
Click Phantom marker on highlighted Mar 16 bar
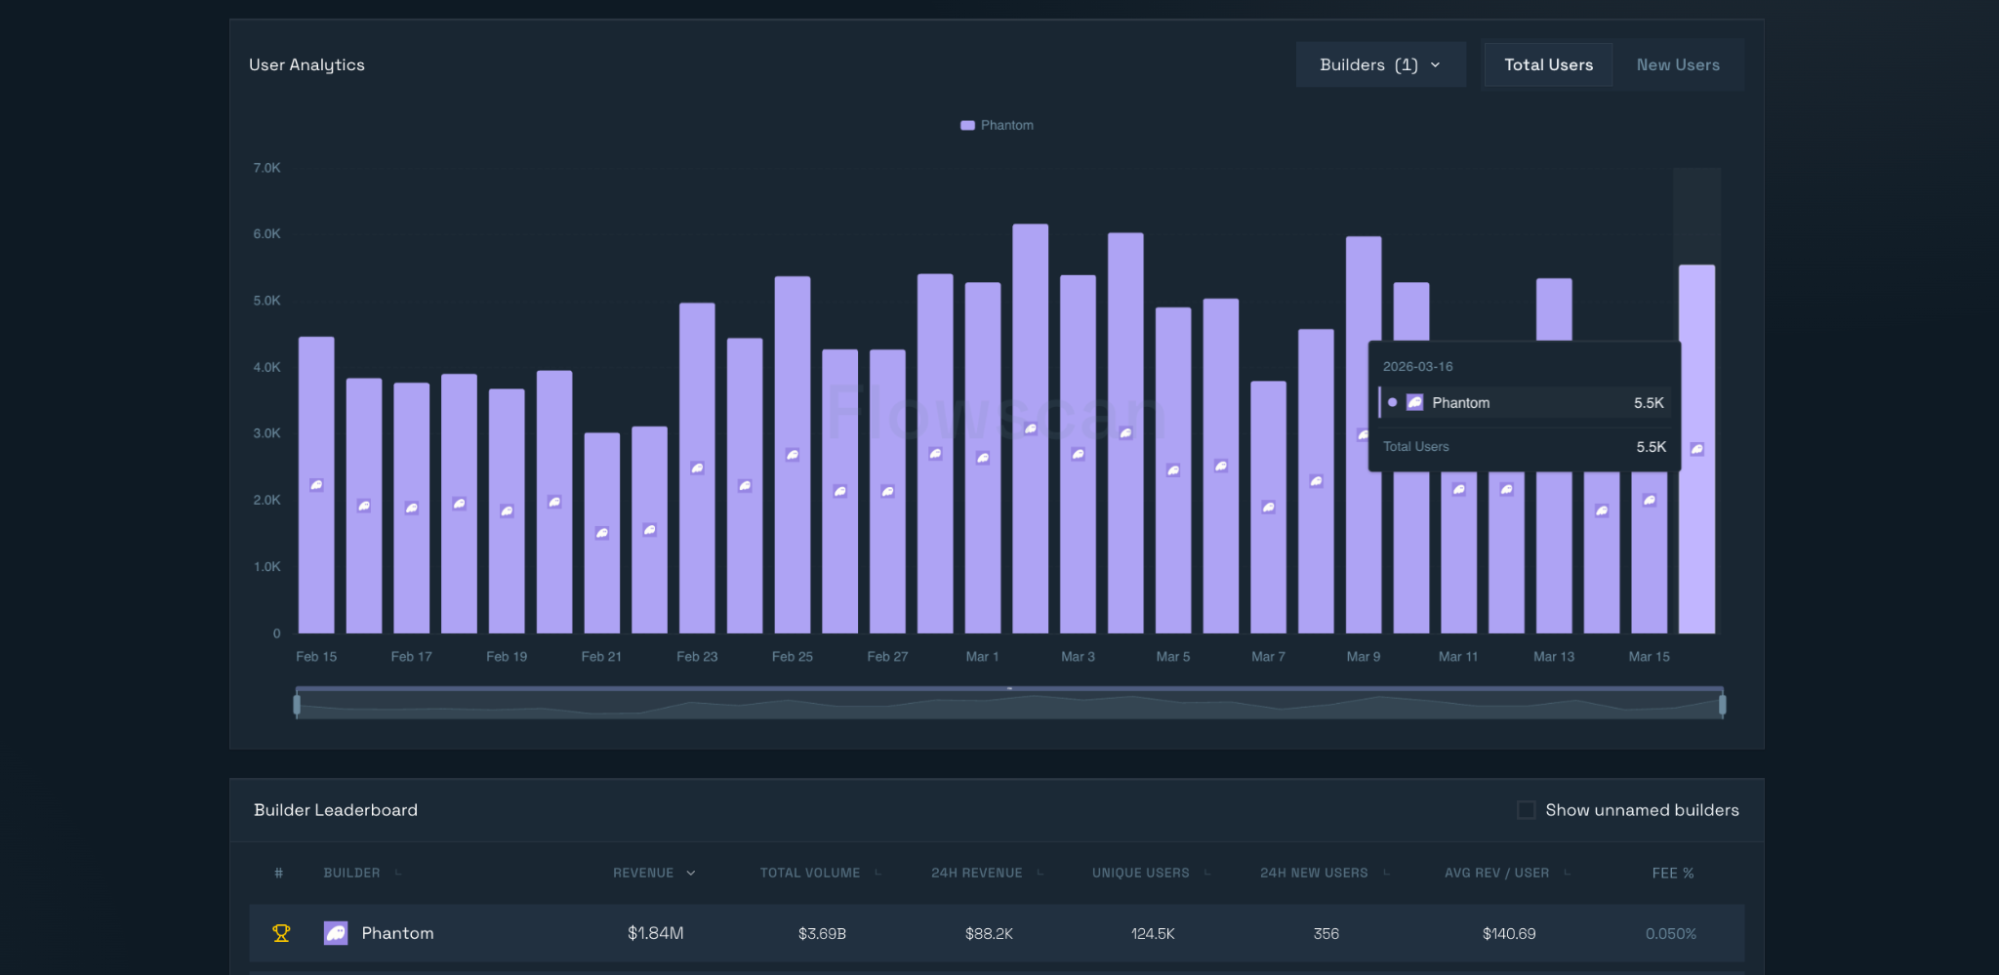coord(1697,449)
